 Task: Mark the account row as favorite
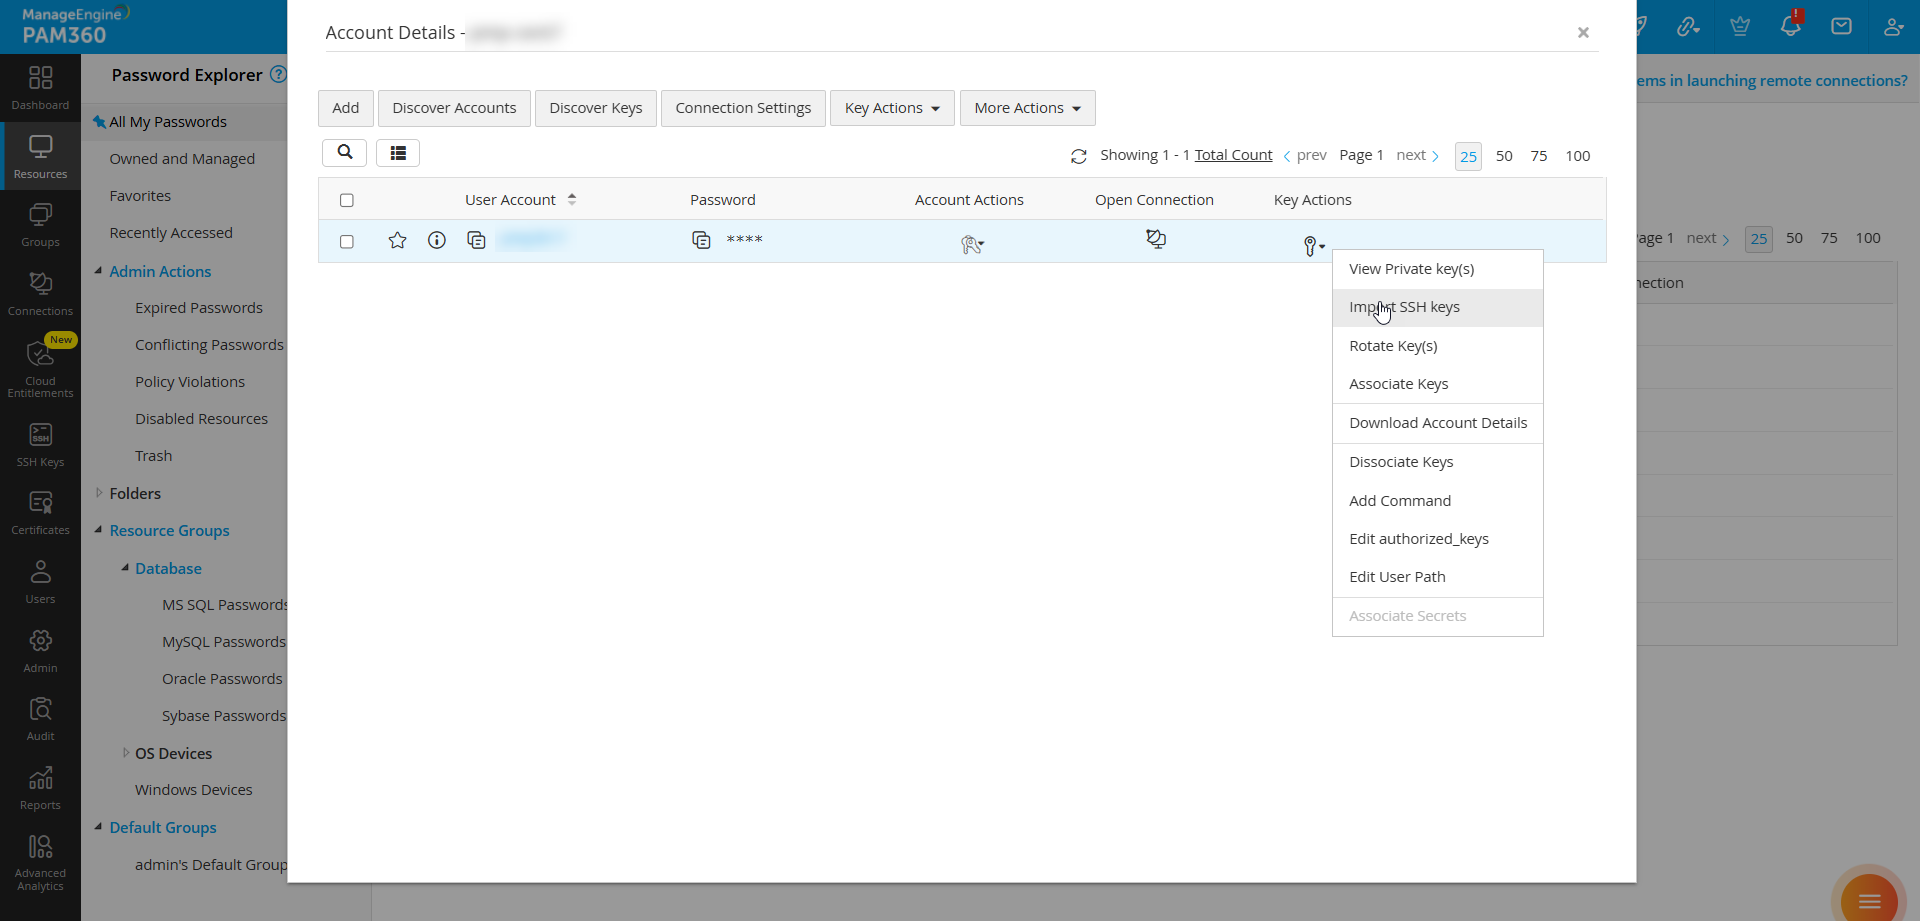click(397, 240)
